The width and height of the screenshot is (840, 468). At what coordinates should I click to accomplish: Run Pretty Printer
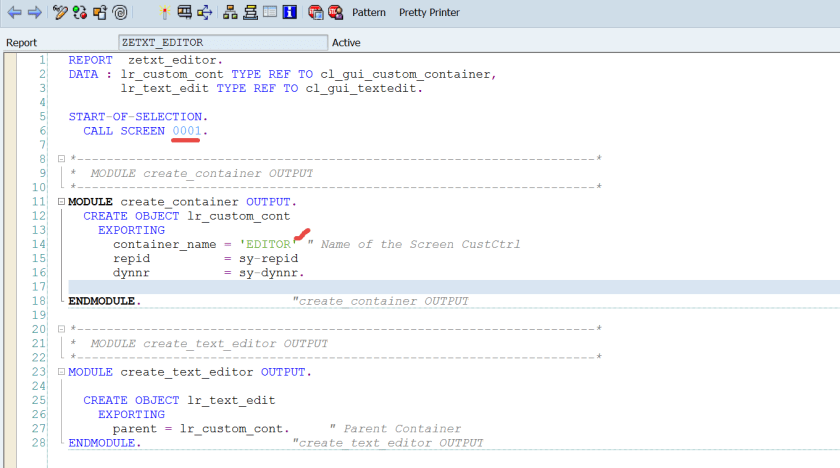pyautogui.click(x=429, y=12)
